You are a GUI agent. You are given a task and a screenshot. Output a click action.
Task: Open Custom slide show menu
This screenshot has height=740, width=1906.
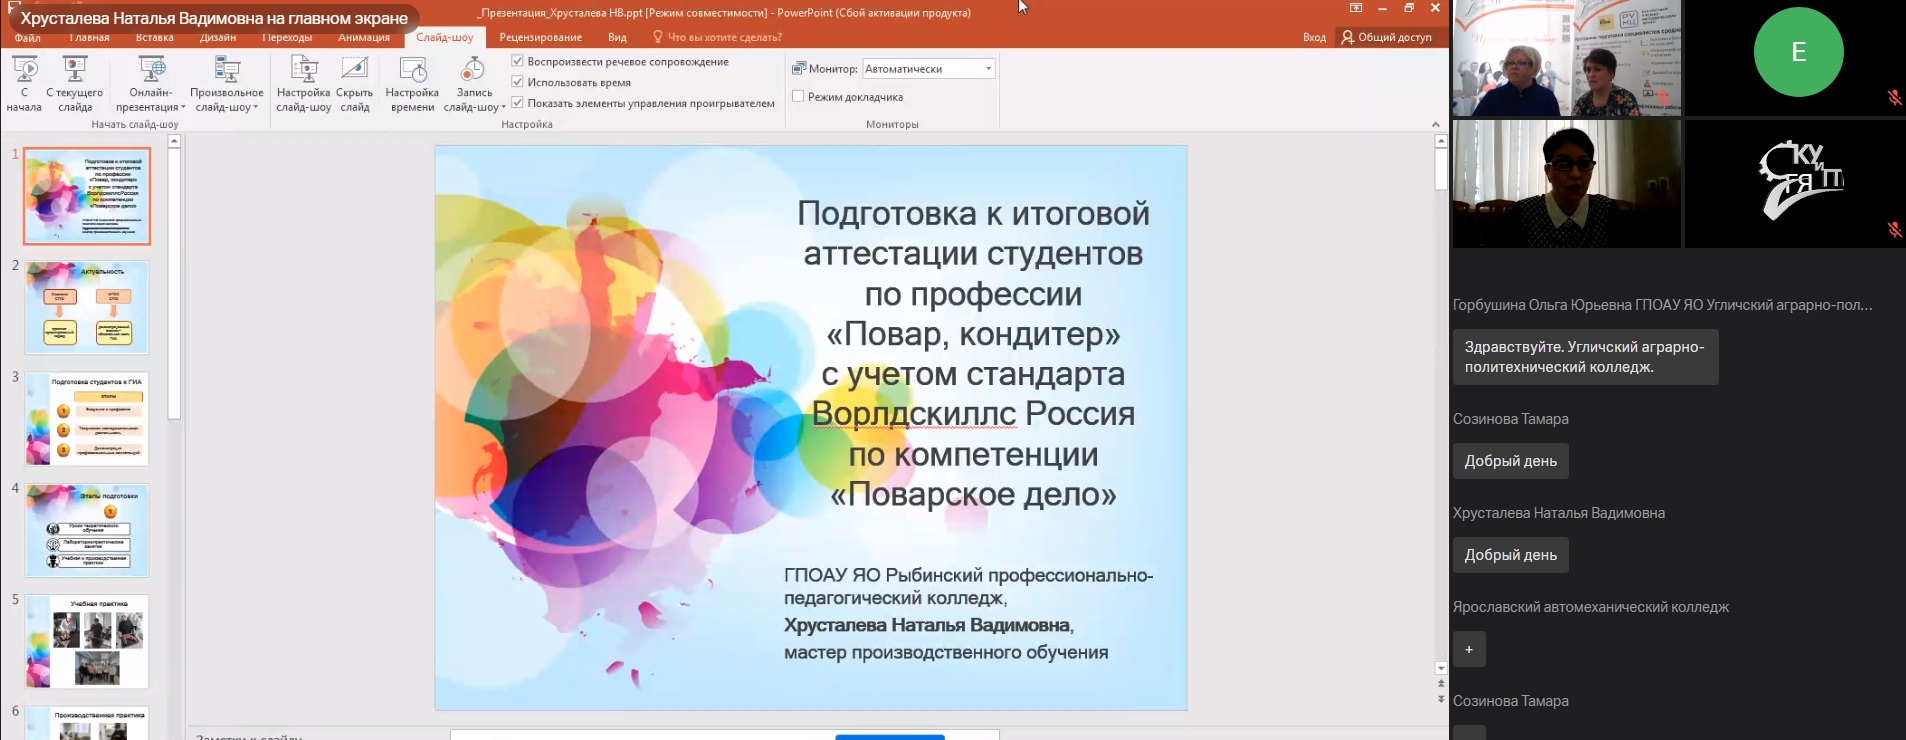pos(227,83)
